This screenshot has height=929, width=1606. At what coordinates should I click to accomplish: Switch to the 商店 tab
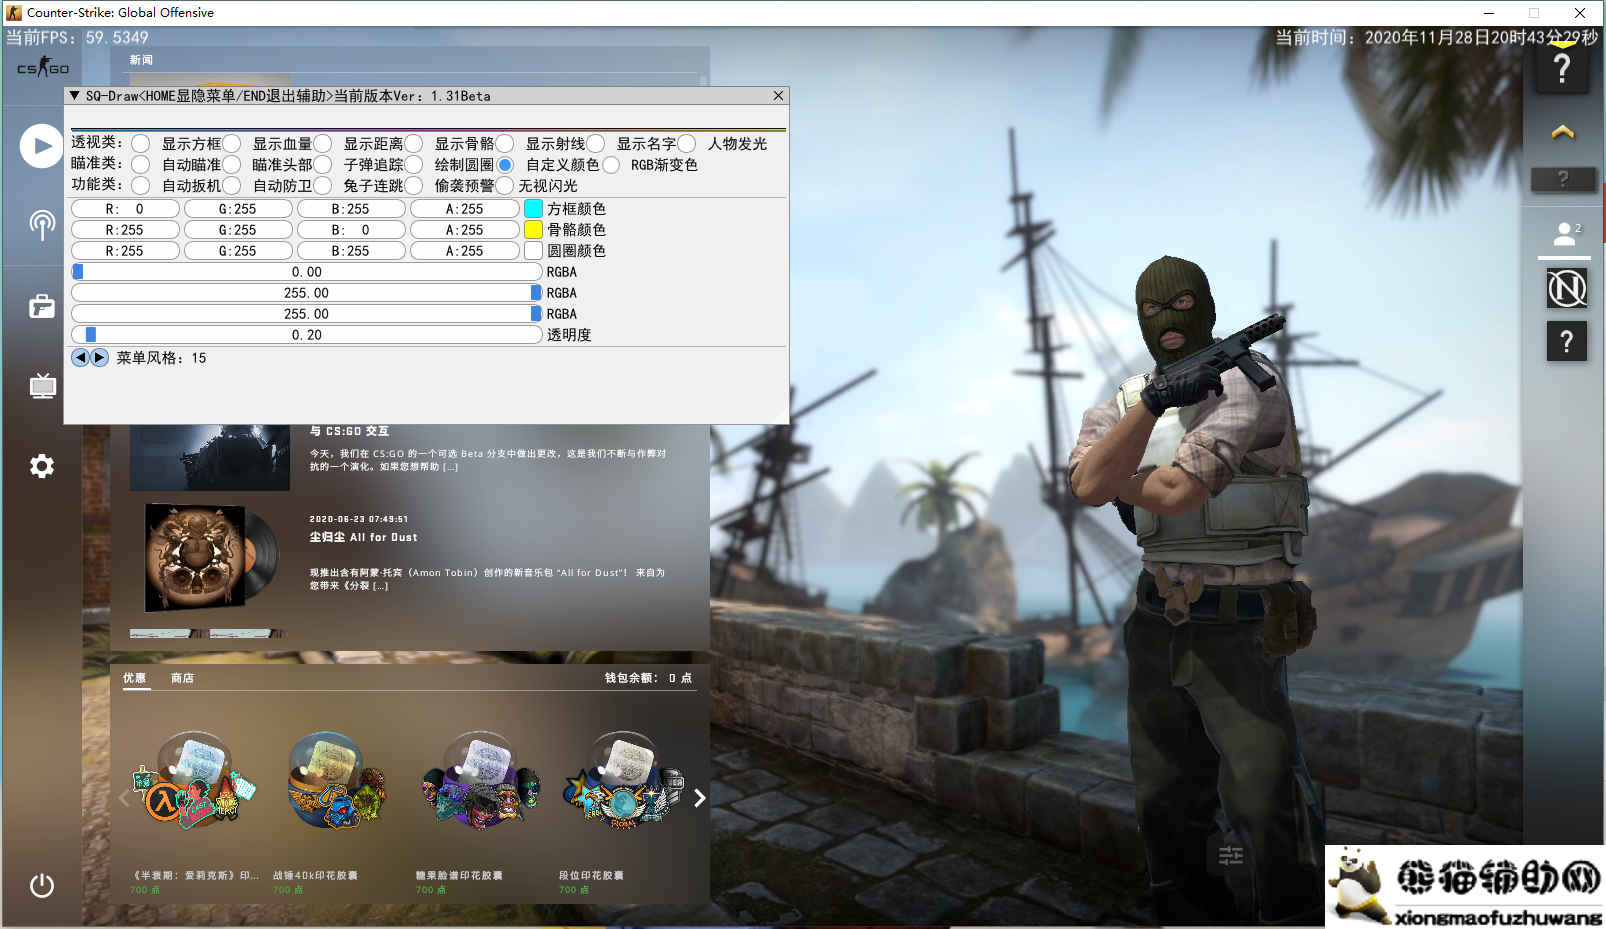(182, 678)
